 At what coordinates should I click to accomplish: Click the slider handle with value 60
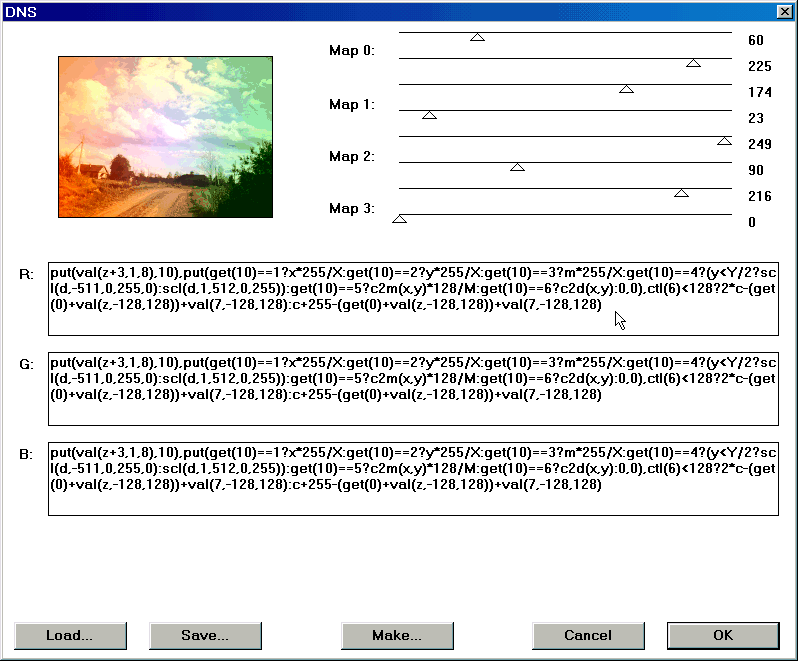click(x=478, y=37)
